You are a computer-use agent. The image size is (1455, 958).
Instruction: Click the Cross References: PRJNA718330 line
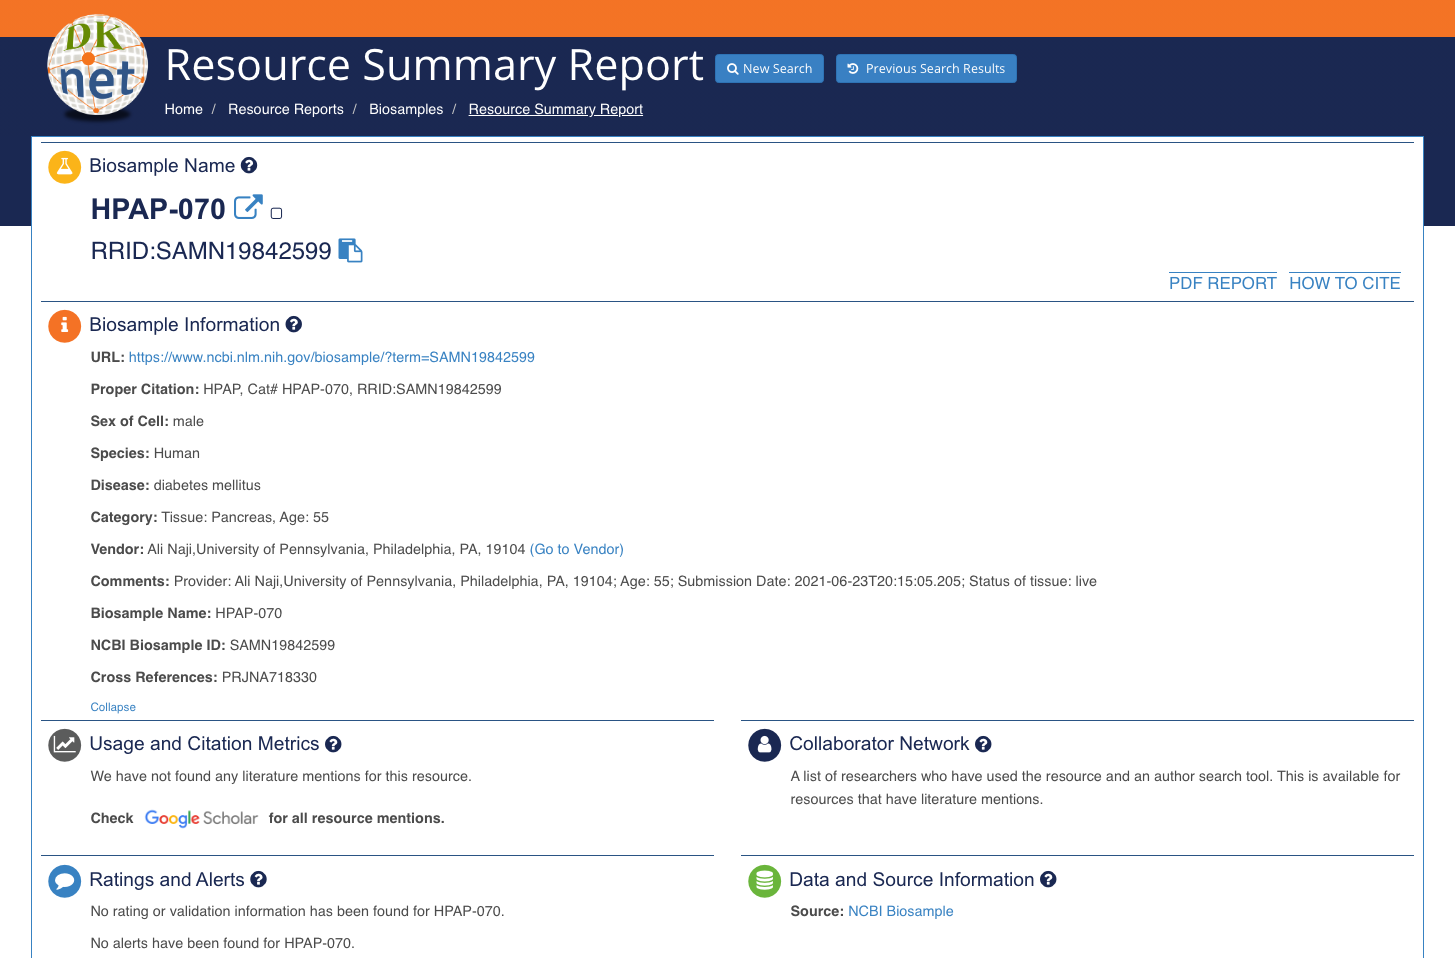point(204,677)
